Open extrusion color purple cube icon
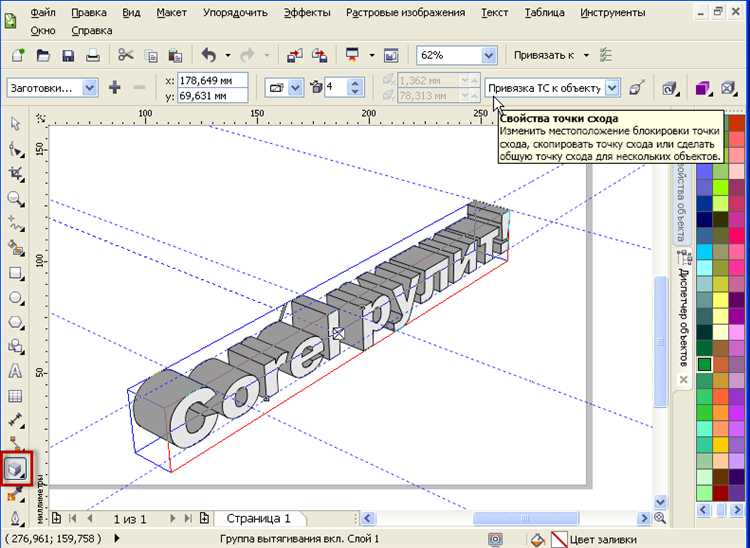The image size is (750, 548). tap(702, 88)
